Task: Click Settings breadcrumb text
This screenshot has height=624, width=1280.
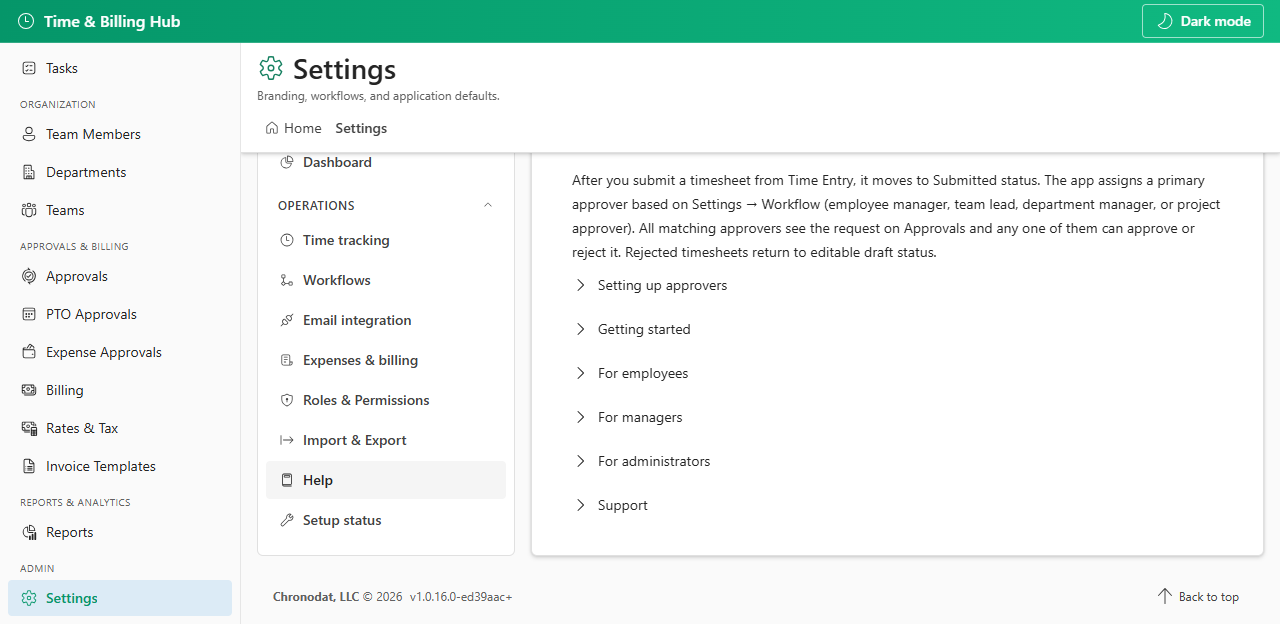Action: pos(361,128)
